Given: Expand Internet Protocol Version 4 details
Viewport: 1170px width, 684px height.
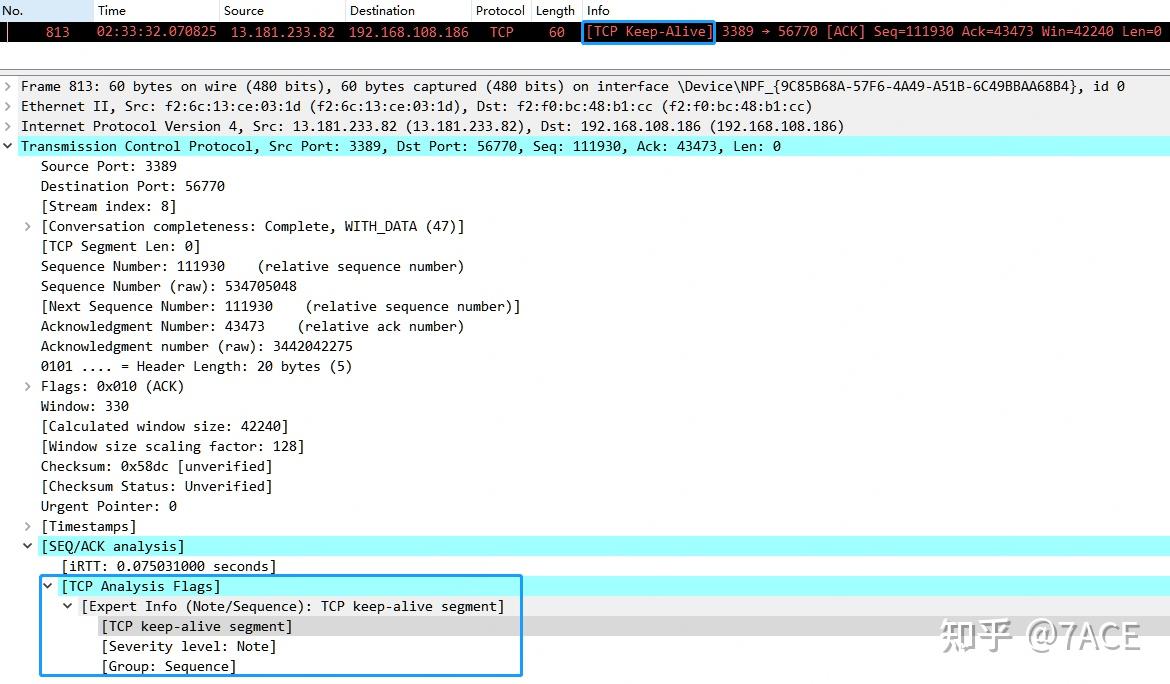Looking at the screenshot, I should [8, 126].
